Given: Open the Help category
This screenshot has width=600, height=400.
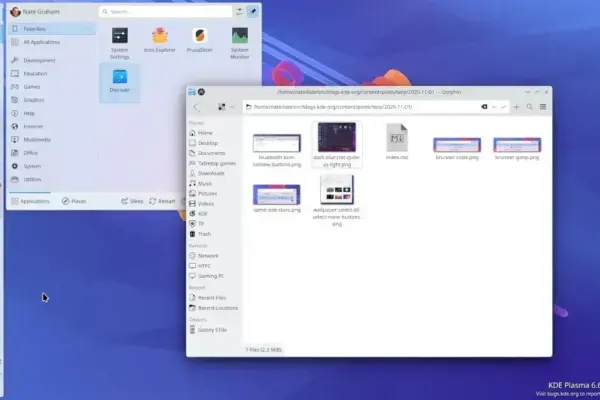Looking at the screenshot, I should [x=52, y=113].
